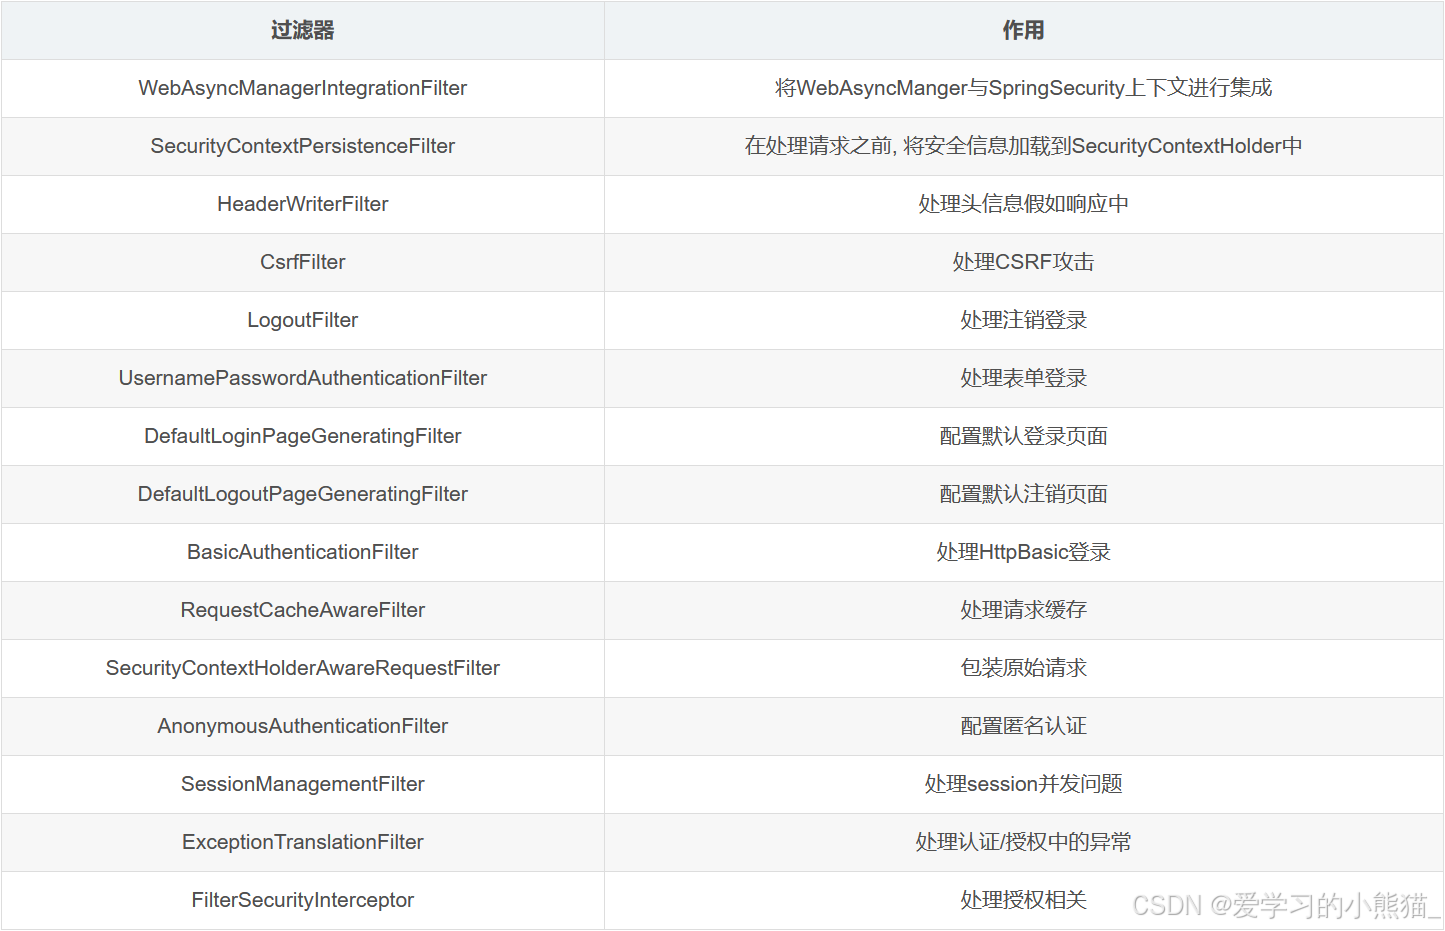Viewport: 1445px width, 931px height.
Task: Select the LogoutFilter cell
Action: 302,320
